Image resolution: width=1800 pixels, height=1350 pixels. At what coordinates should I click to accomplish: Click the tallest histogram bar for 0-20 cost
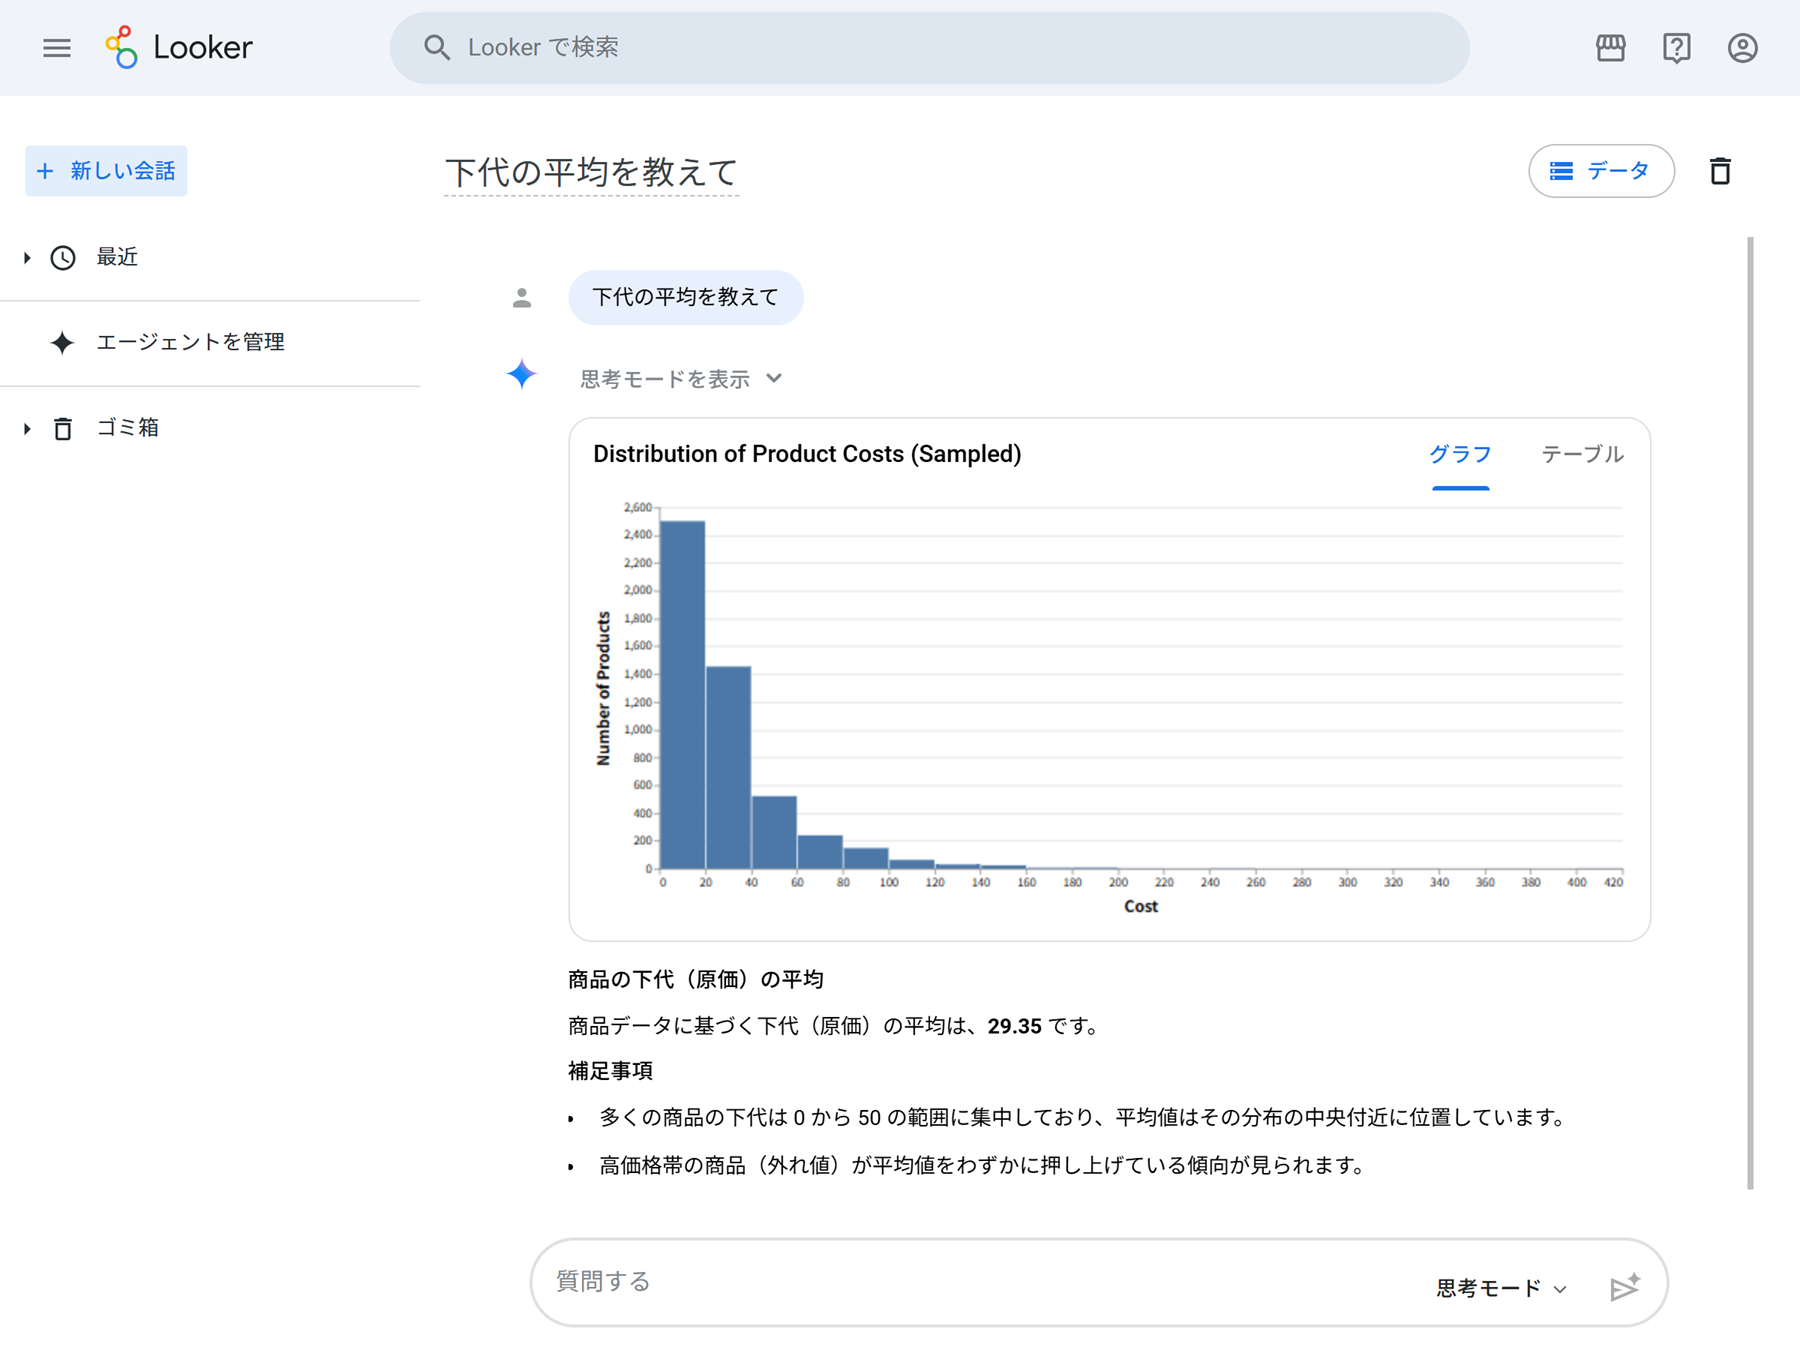tap(682, 694)
